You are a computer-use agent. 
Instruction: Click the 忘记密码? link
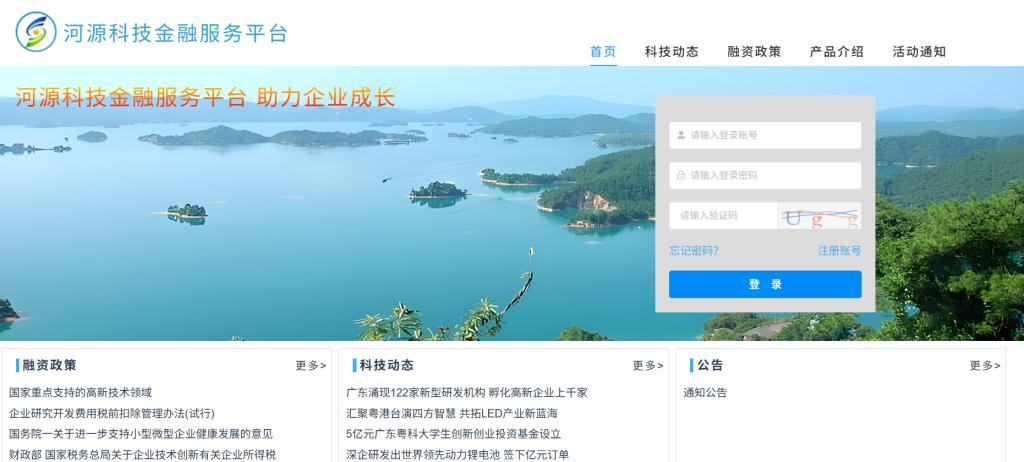[694, 250]
